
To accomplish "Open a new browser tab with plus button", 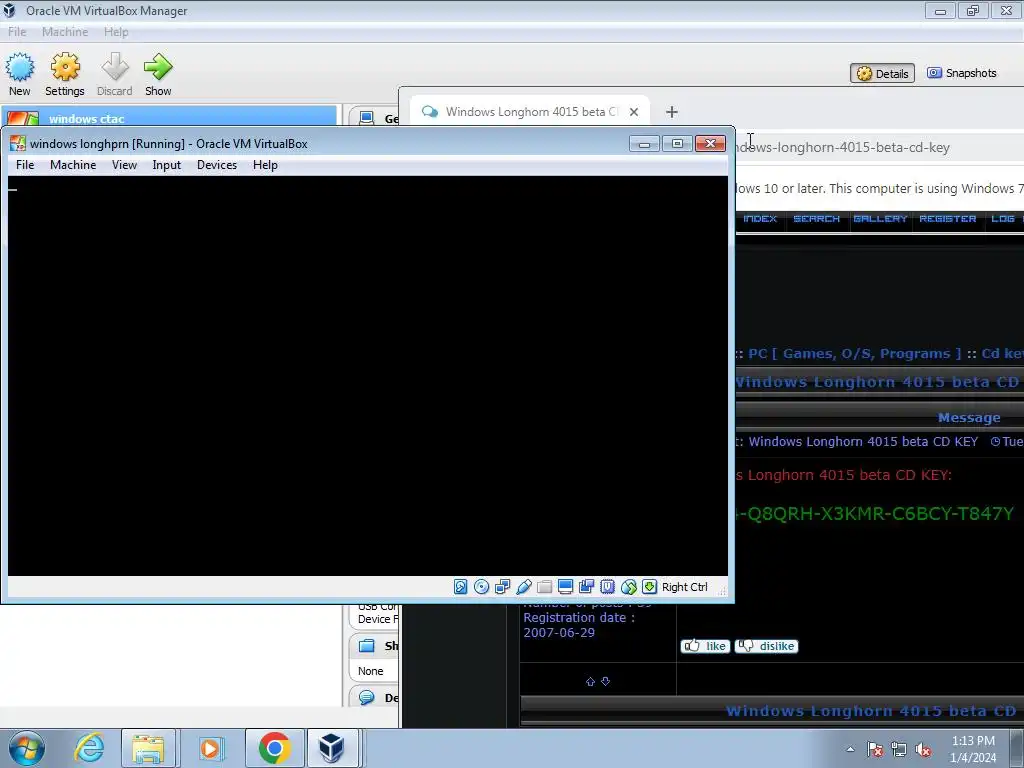I will tap(671, 112).
